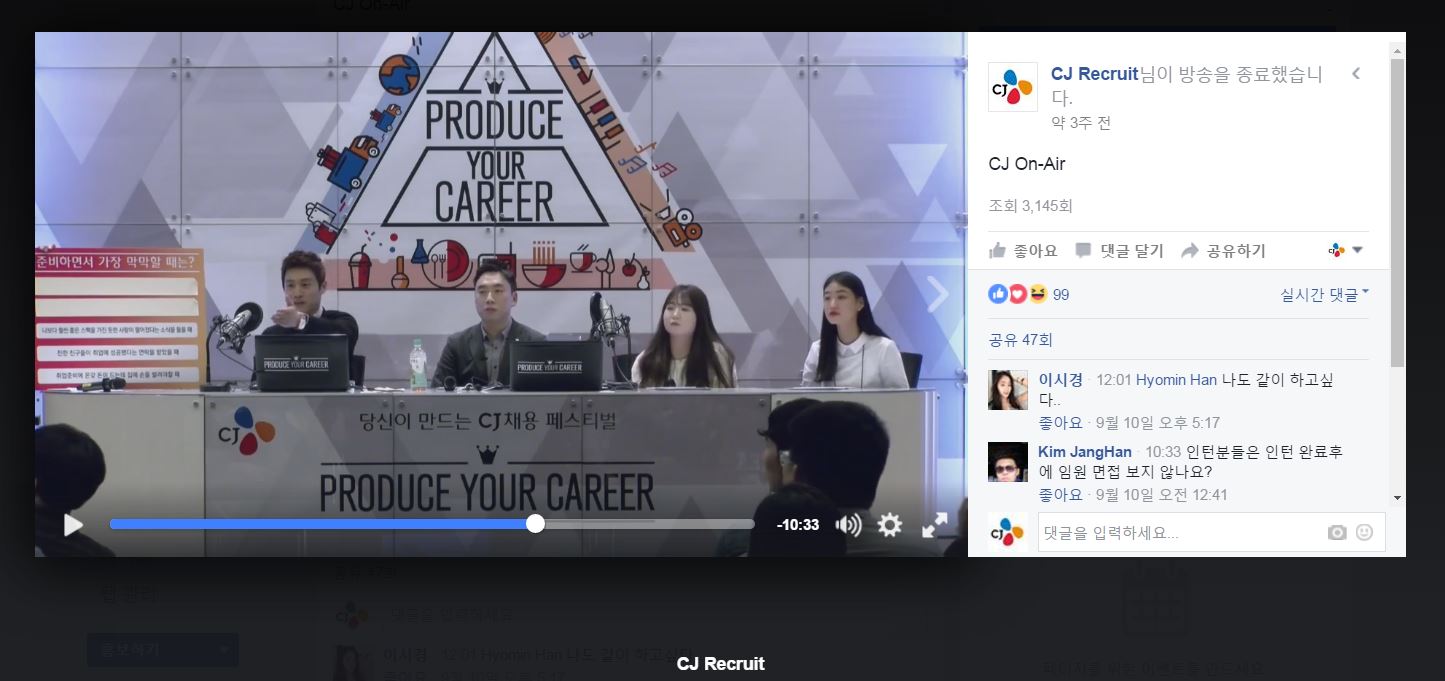Viewport: 1445px width, 681px height.
Task: View the 공유 47회 shares
Action: pos(1020,340)
